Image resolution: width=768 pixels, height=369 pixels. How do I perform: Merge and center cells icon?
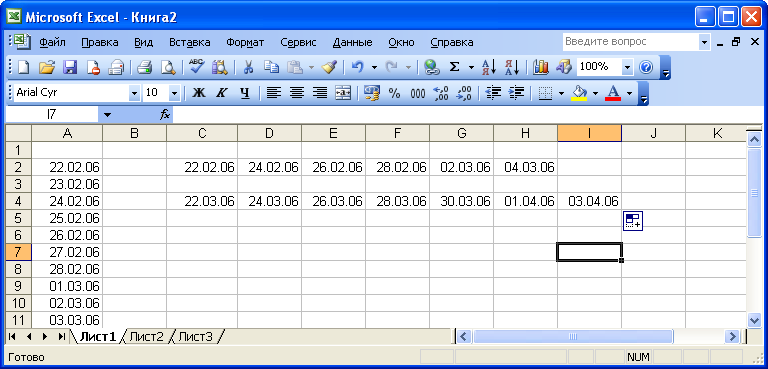point(343,93)
